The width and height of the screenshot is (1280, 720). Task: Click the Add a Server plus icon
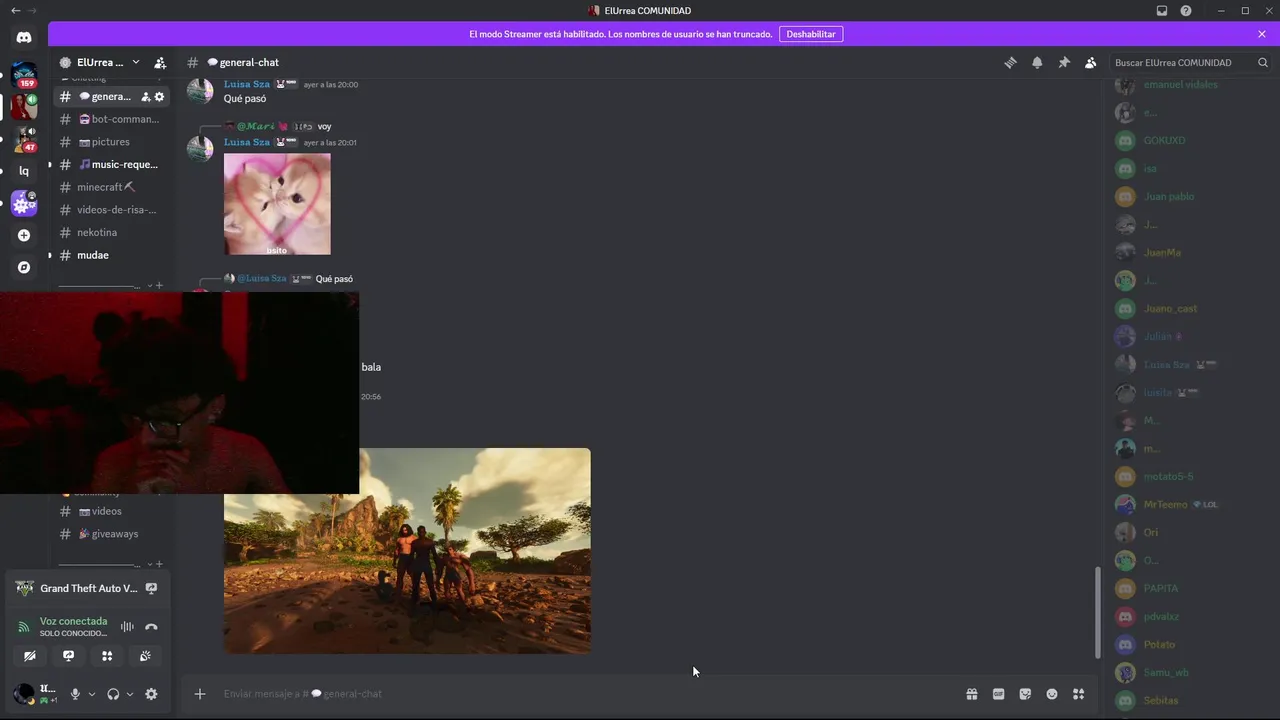[24, 235]
